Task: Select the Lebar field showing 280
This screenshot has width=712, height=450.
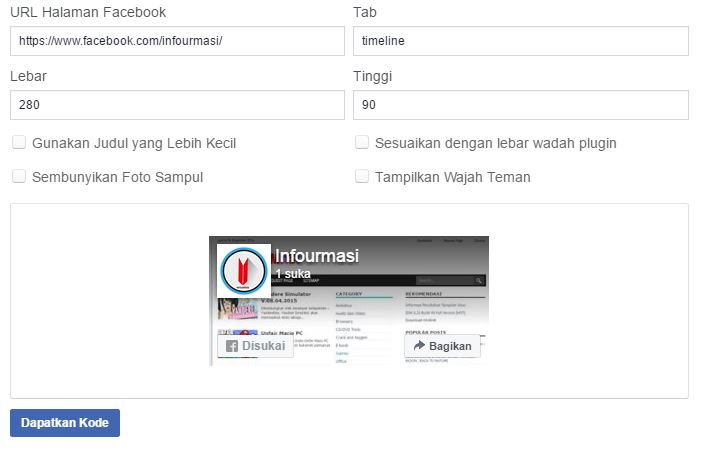Action: point(178,105)
